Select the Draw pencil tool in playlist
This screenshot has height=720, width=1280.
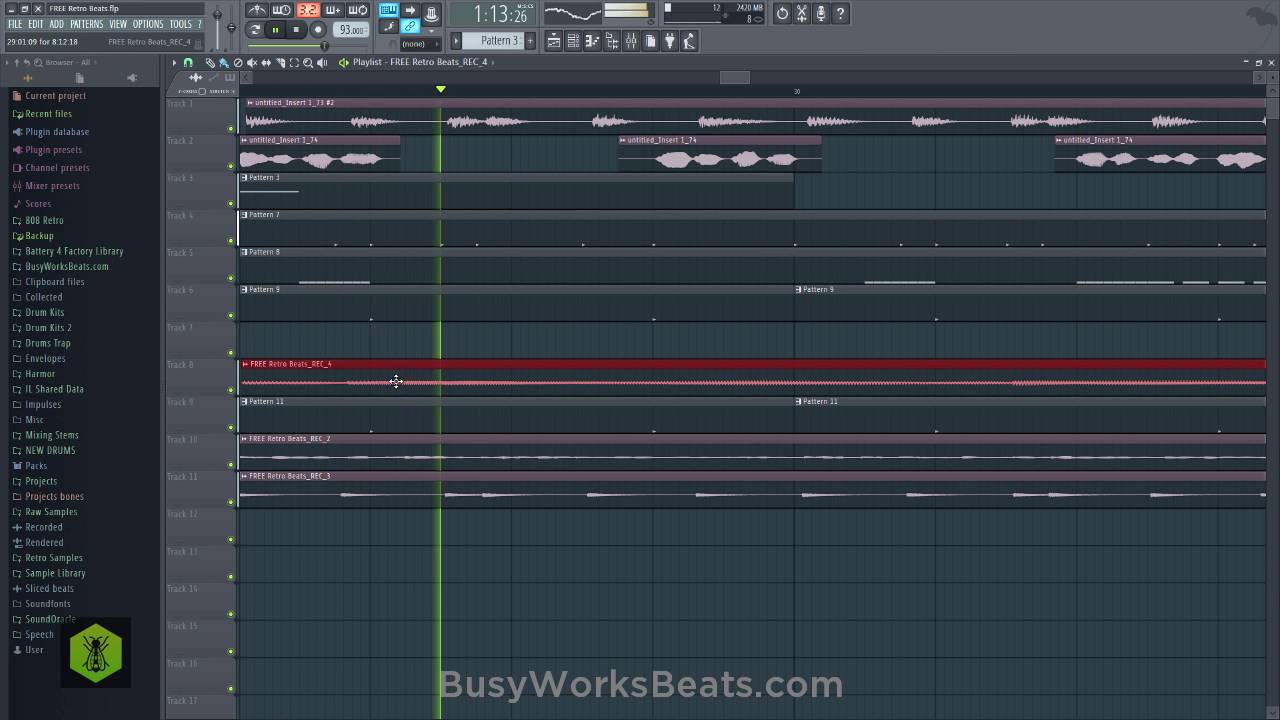click(x=210, y=62)
